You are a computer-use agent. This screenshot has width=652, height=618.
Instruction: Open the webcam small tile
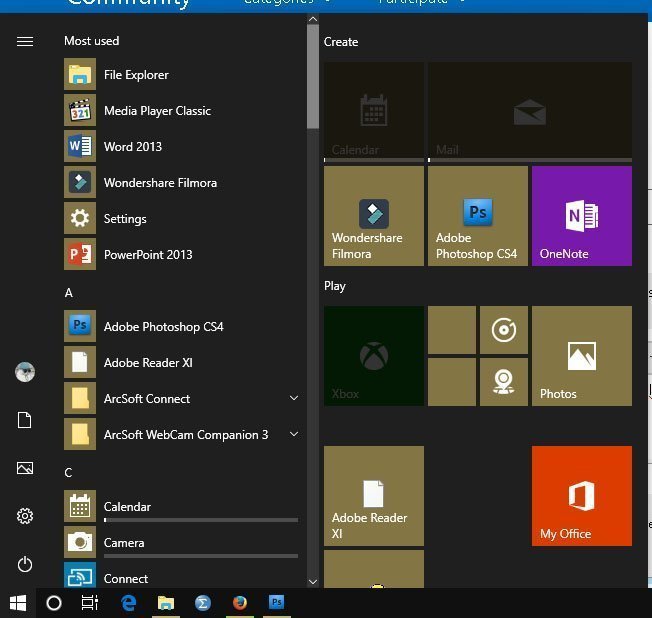coord(504,382)
